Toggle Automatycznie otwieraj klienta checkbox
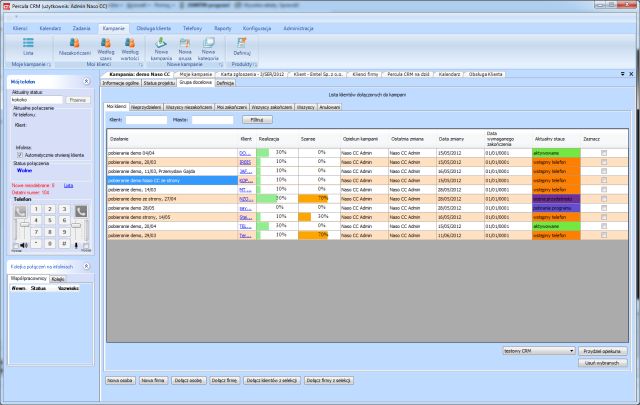This screenshot has width=640, height=405. [x=20, y=155]
